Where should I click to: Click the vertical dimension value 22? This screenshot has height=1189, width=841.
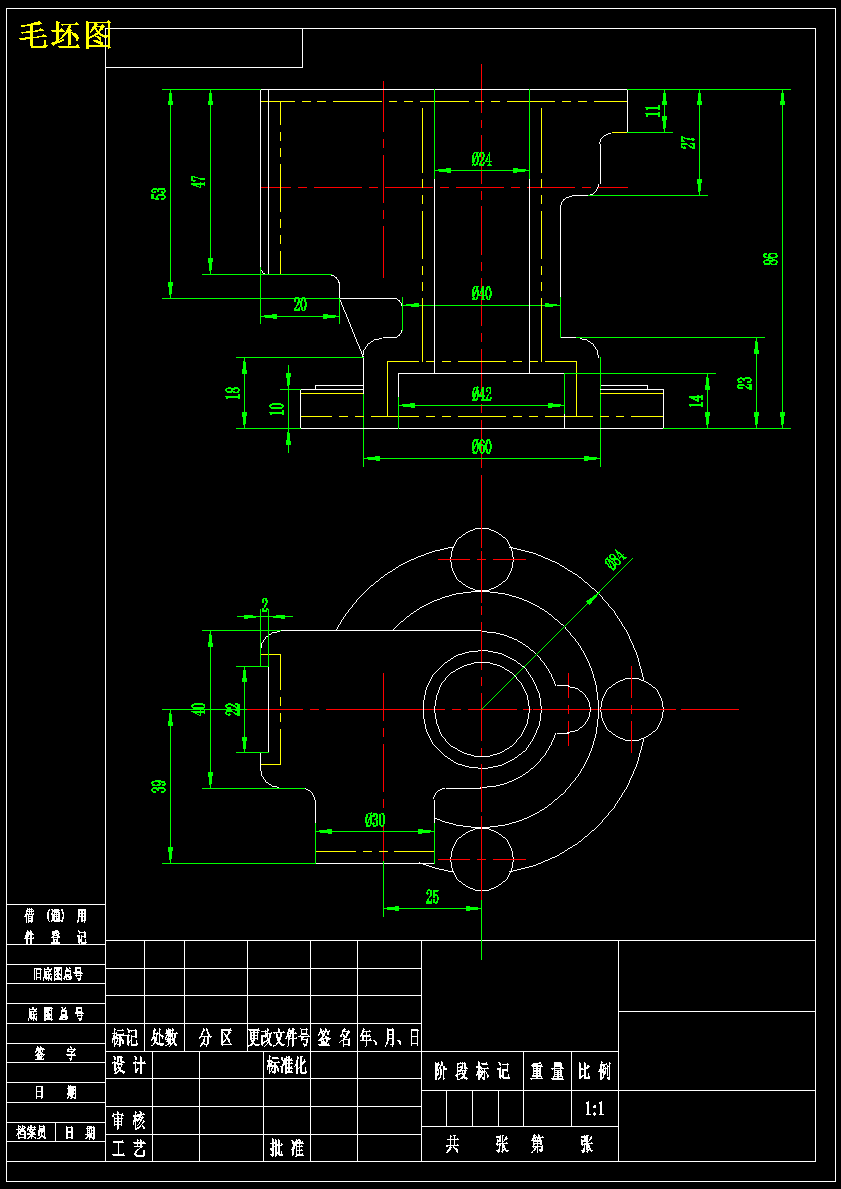pos(233,709)
